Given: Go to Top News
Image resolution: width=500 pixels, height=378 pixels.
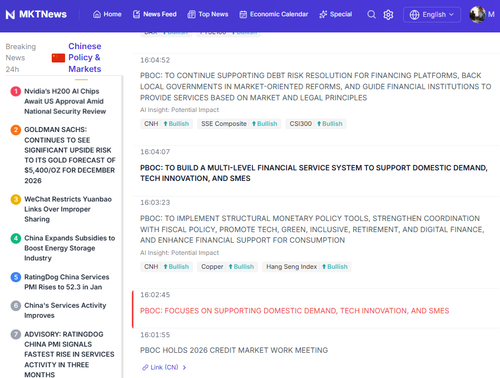Looking at the screenshot, I should pyautogui.click(x=208, y=14).
